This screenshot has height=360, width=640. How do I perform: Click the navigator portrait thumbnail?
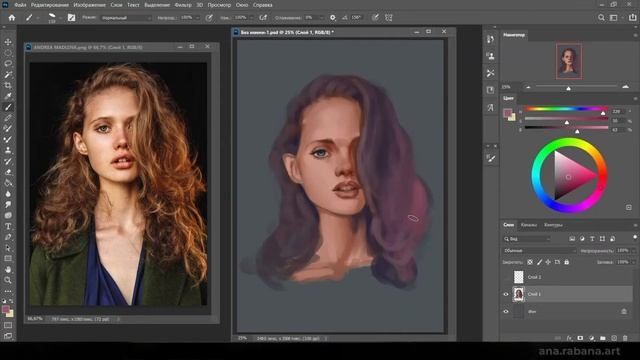tap(569, 61)
